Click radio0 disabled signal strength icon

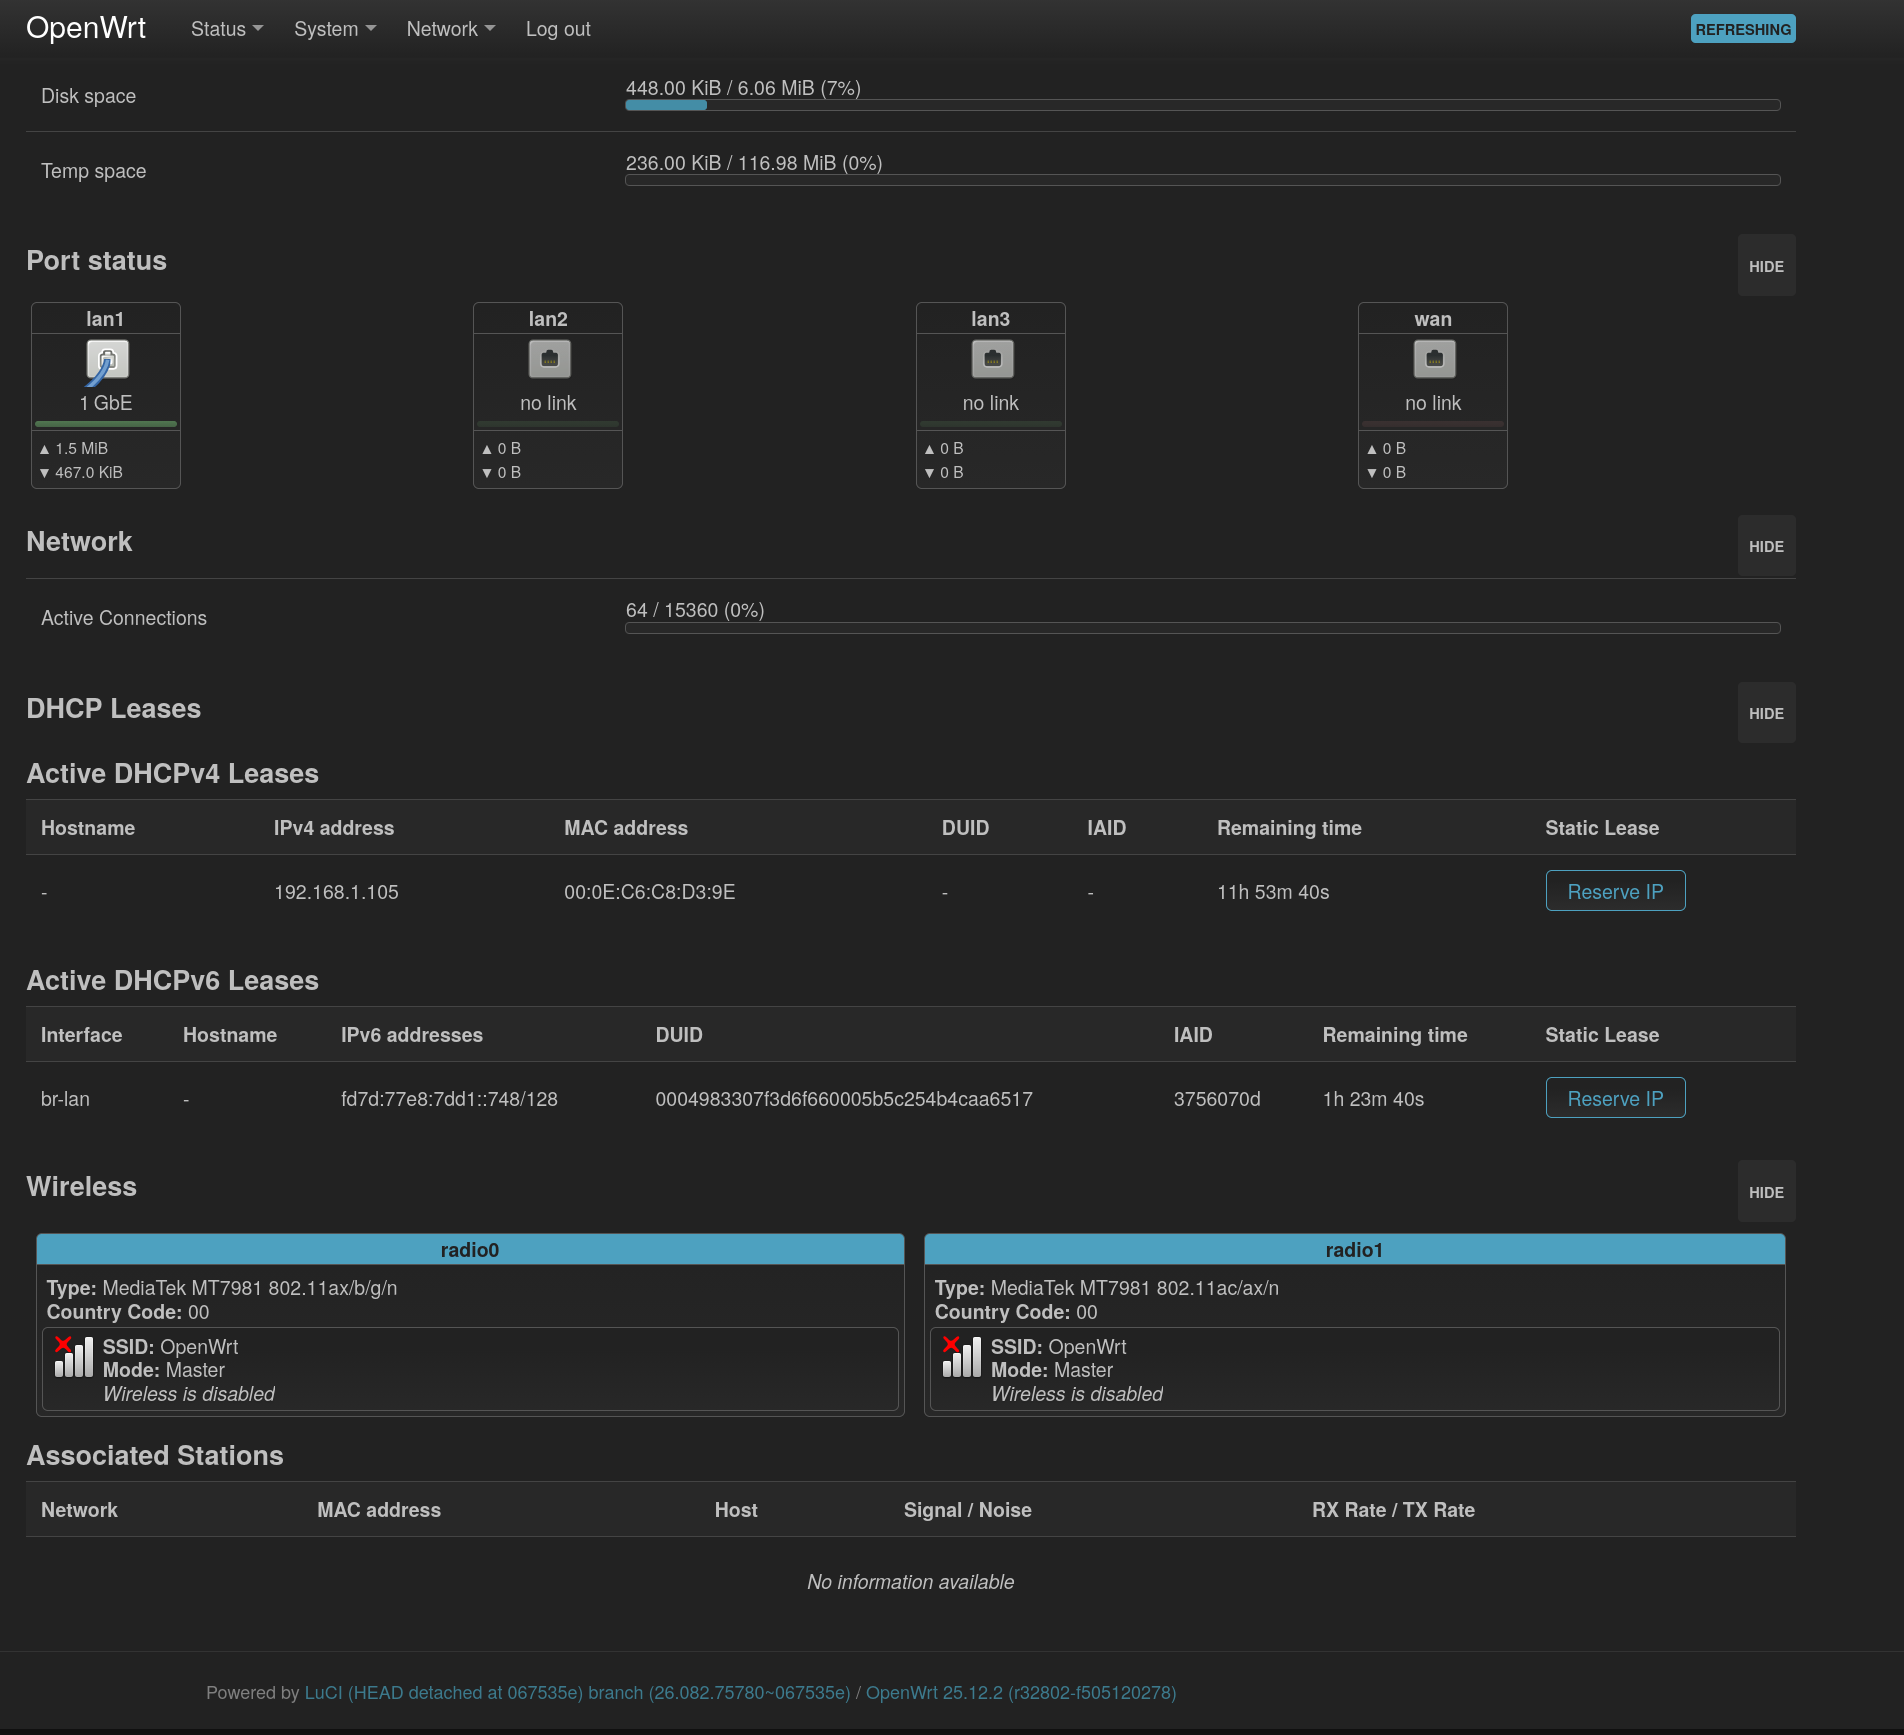click(73, 1357)
